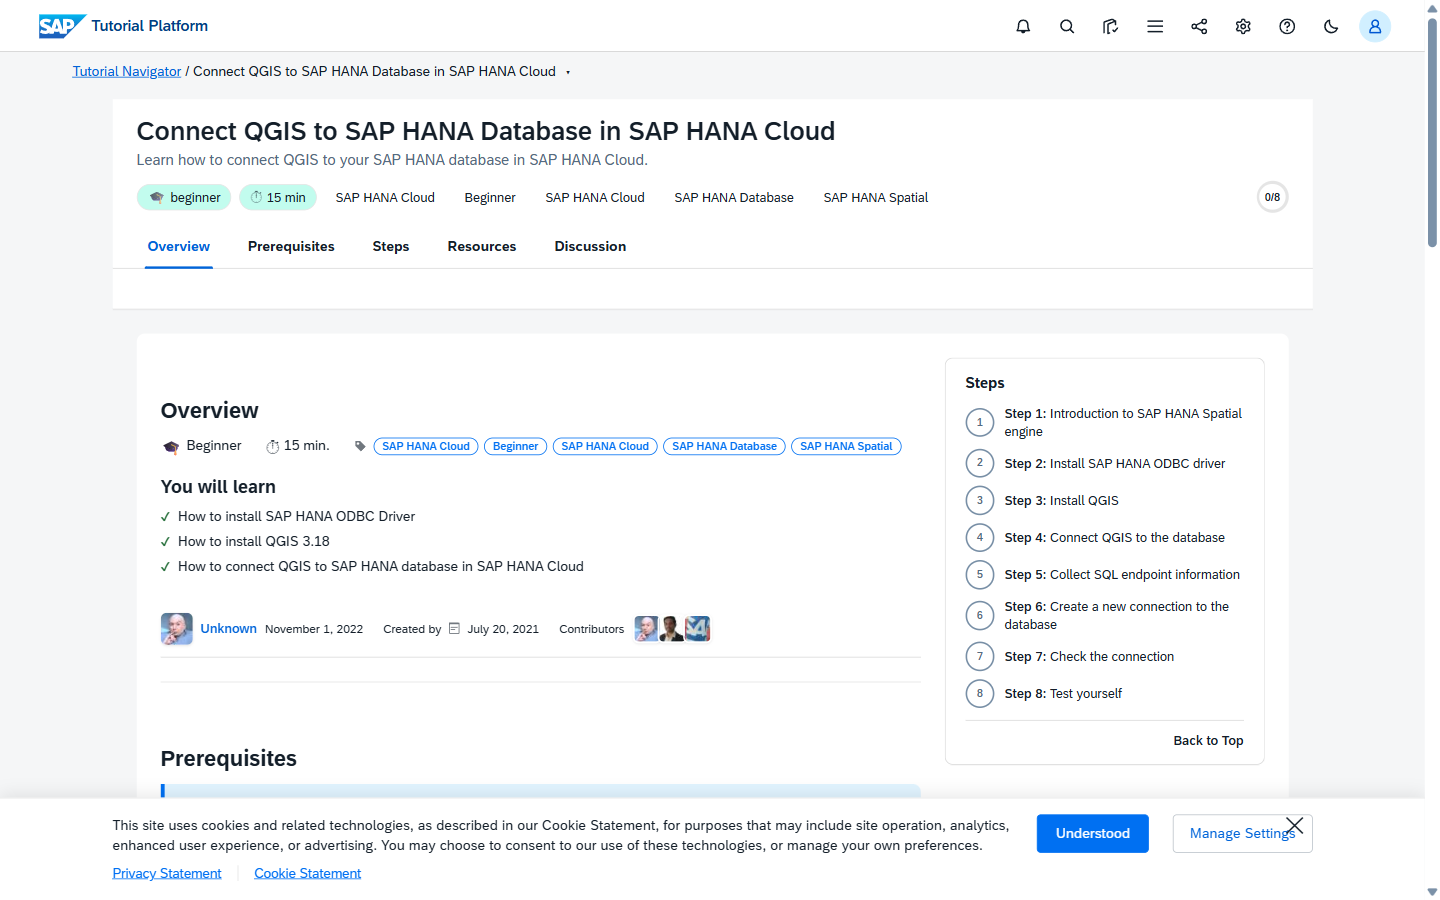Go to Step 6: Create a new connection
The height and width of the screenshot is (900, 1440).
1117,615
